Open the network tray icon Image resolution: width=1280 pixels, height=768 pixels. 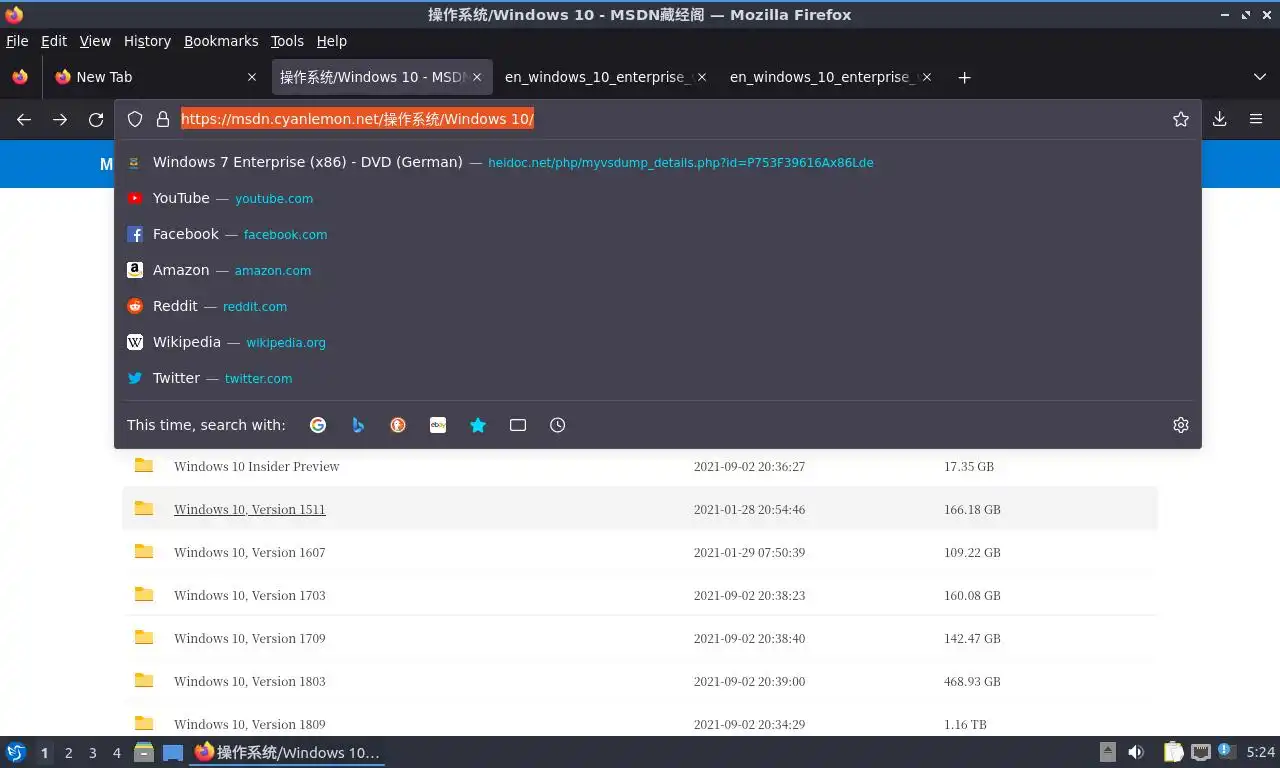1201,752
